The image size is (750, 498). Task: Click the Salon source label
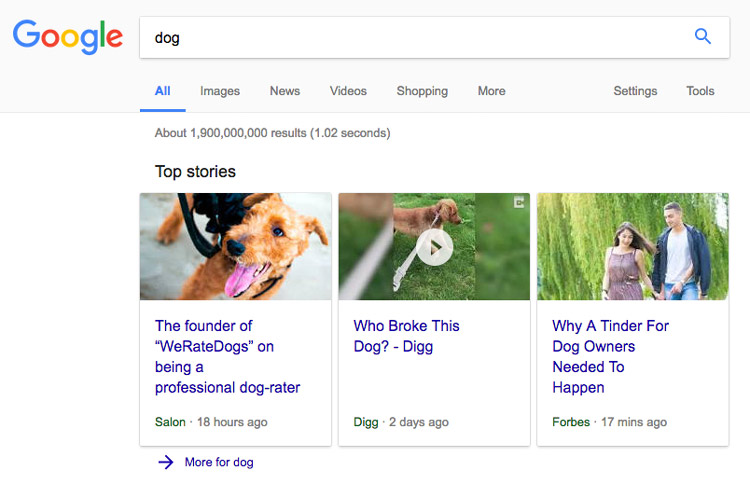170,422
